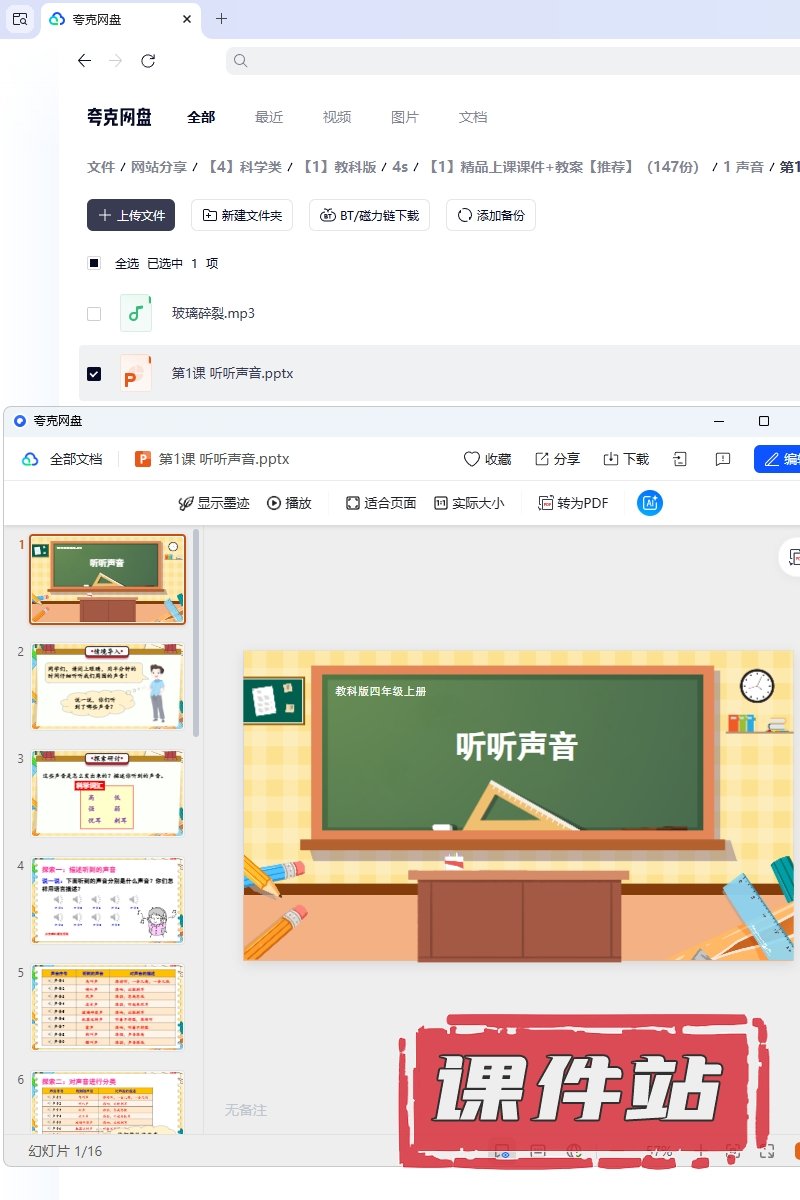Check the box for 玻璃碎裂.mp3

pyautogui.click(x=94, y=313)
